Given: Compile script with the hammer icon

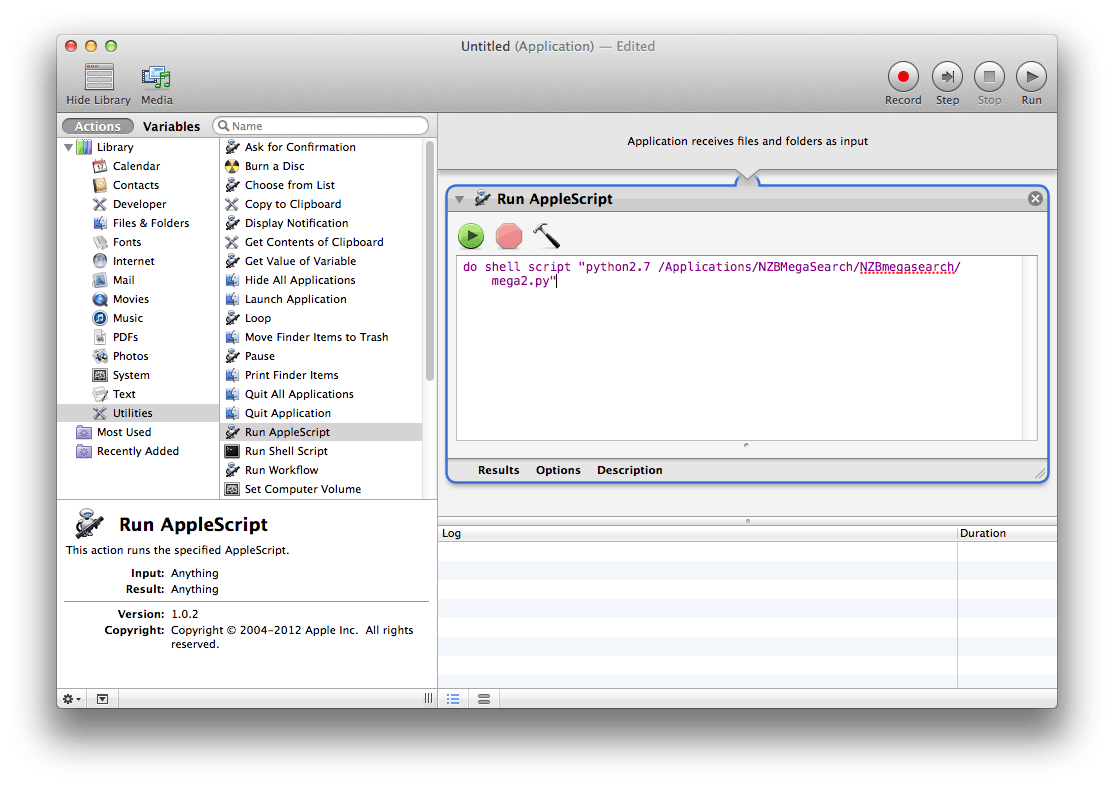Looking at the screenshot, I should pos(546,236).
